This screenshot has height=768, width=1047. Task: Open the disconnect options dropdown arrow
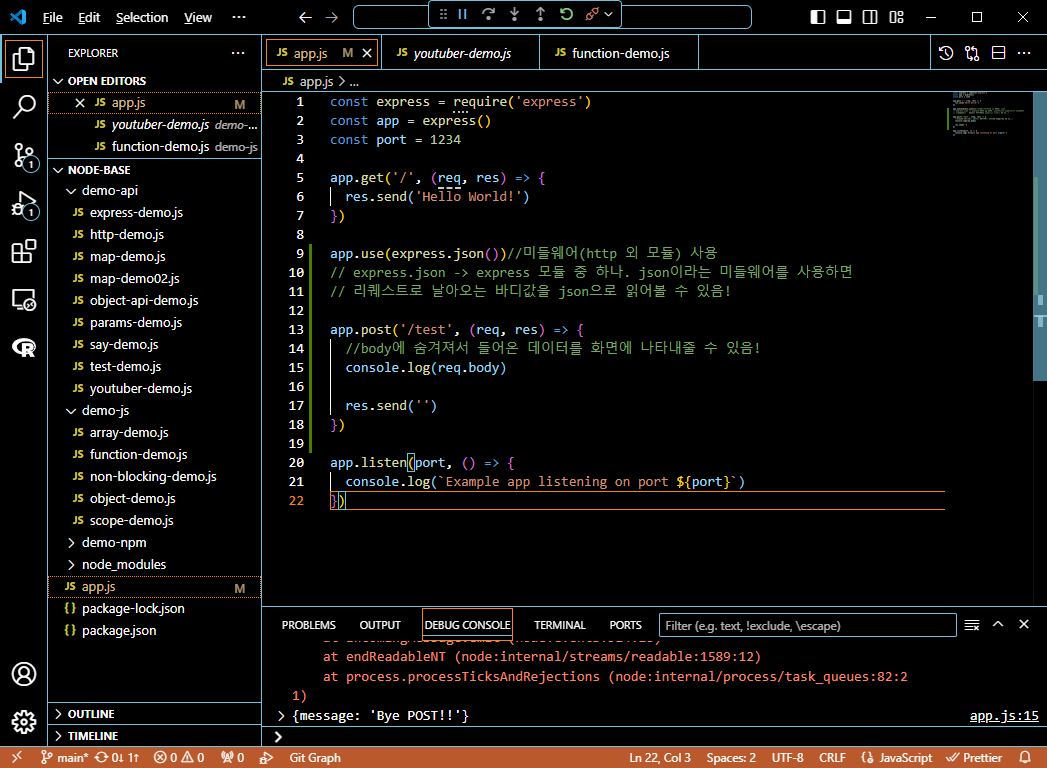608,15
